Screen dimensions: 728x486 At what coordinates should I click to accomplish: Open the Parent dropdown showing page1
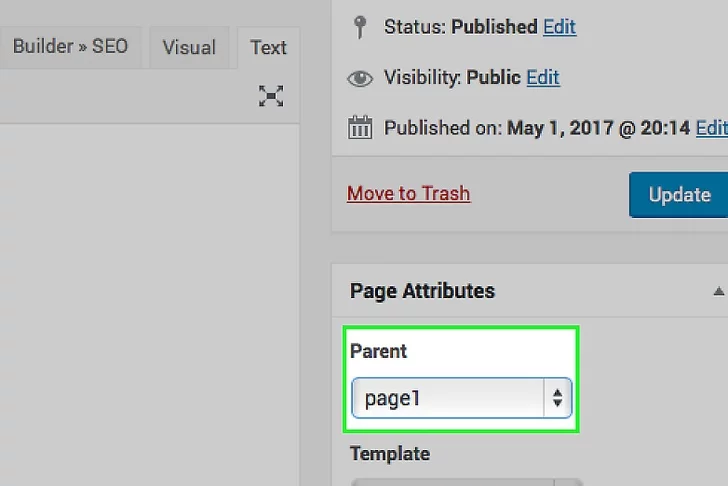448,399
